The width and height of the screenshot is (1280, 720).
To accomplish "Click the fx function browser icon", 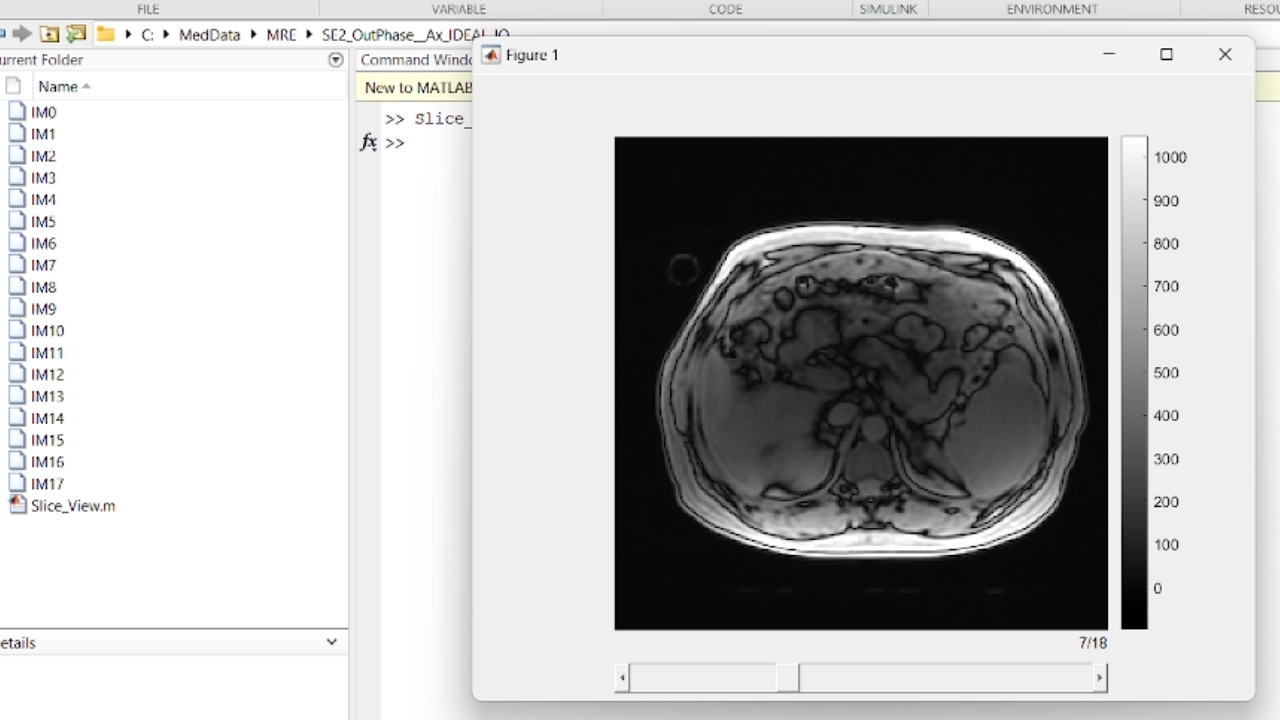I will click(368, 143).
